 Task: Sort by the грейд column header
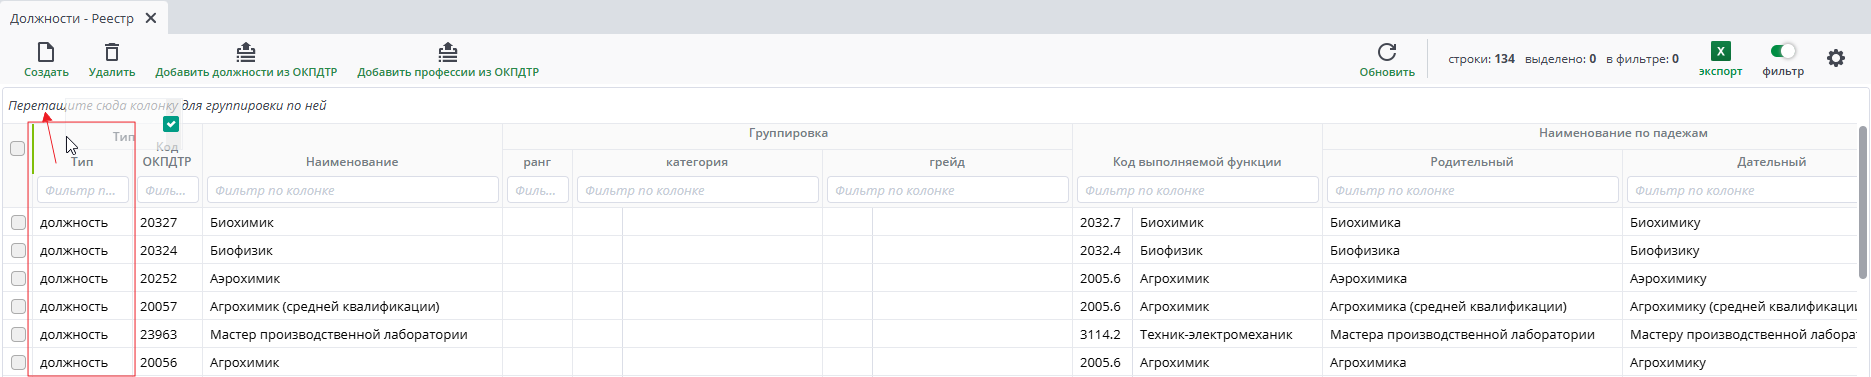(x=947, y=162)
